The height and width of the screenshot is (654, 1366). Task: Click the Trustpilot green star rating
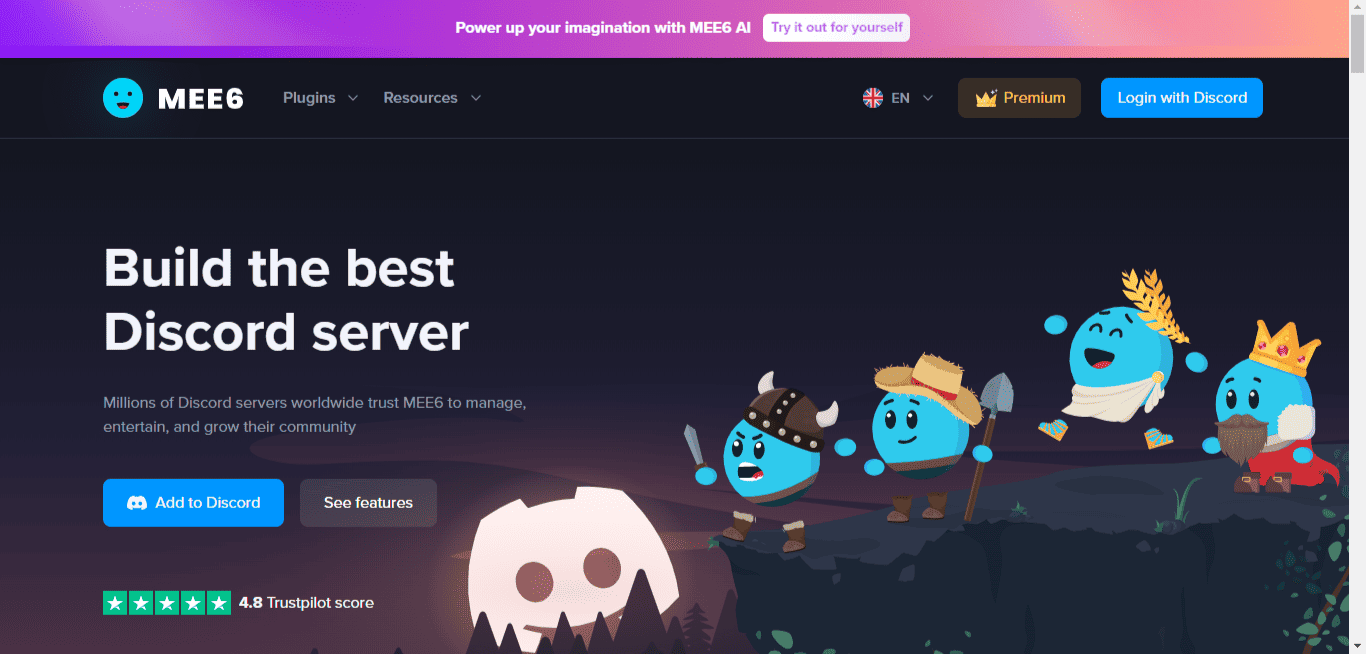pos(167,603)
